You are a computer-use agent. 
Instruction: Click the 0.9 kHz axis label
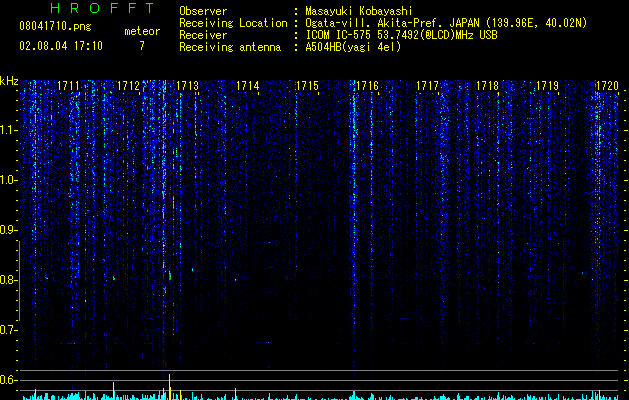click(x=8, y=230)
